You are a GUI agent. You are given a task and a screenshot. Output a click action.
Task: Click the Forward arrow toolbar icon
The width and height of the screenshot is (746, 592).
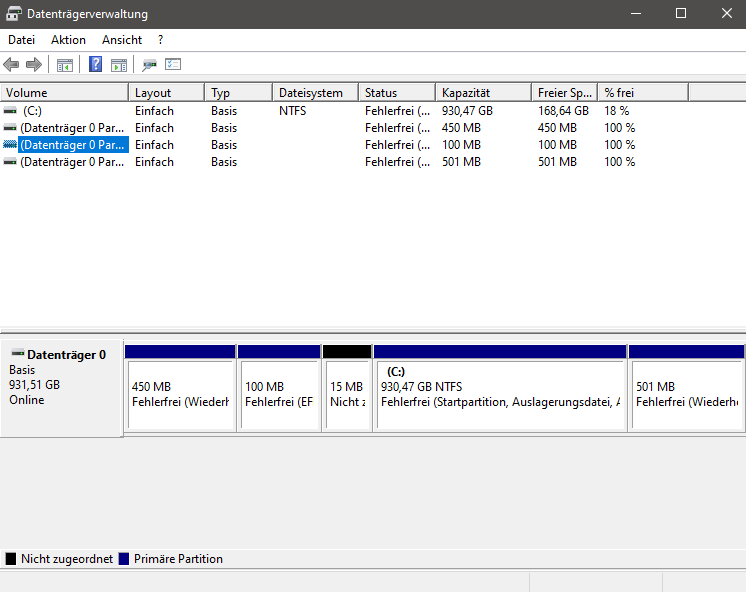(34, 64)
